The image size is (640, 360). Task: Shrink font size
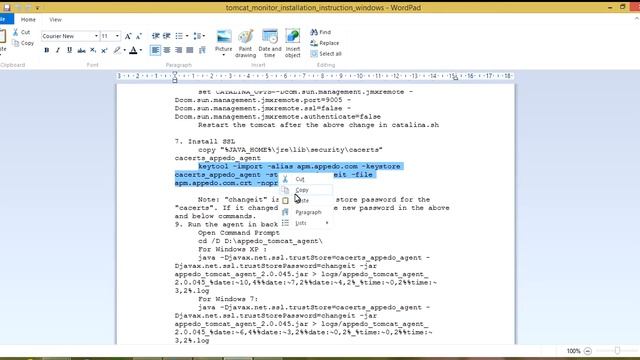(139, 36)
